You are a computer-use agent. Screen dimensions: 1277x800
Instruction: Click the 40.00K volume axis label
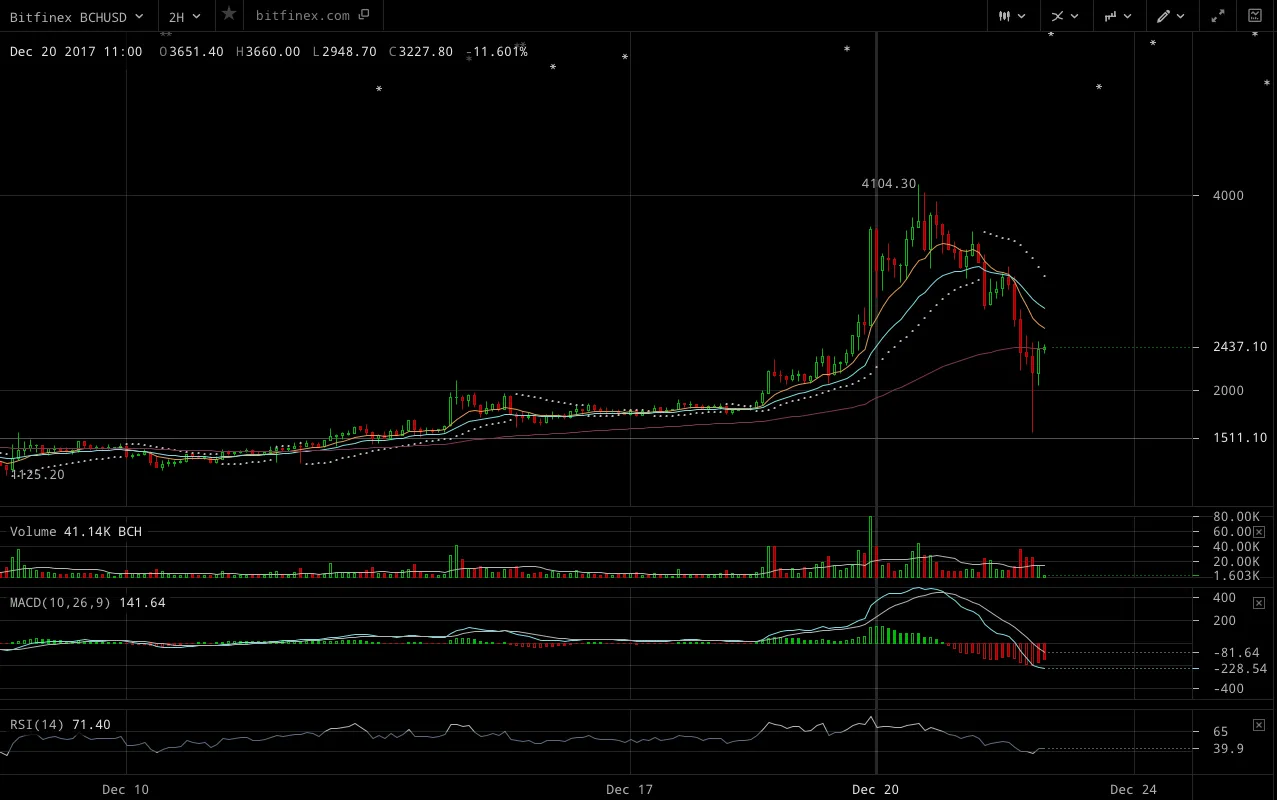(x=1235, y=546)
